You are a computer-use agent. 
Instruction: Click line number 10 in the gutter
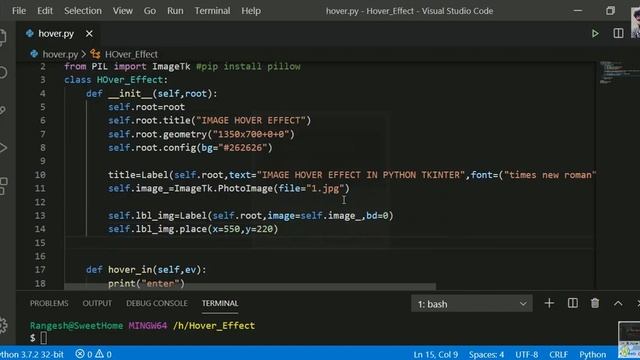click(x=40, y=175)
